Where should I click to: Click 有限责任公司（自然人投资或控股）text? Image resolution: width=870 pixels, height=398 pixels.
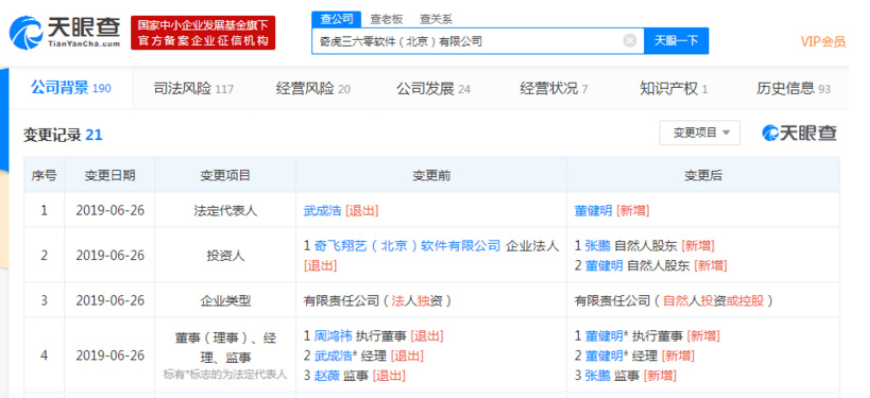click(674, 300)
